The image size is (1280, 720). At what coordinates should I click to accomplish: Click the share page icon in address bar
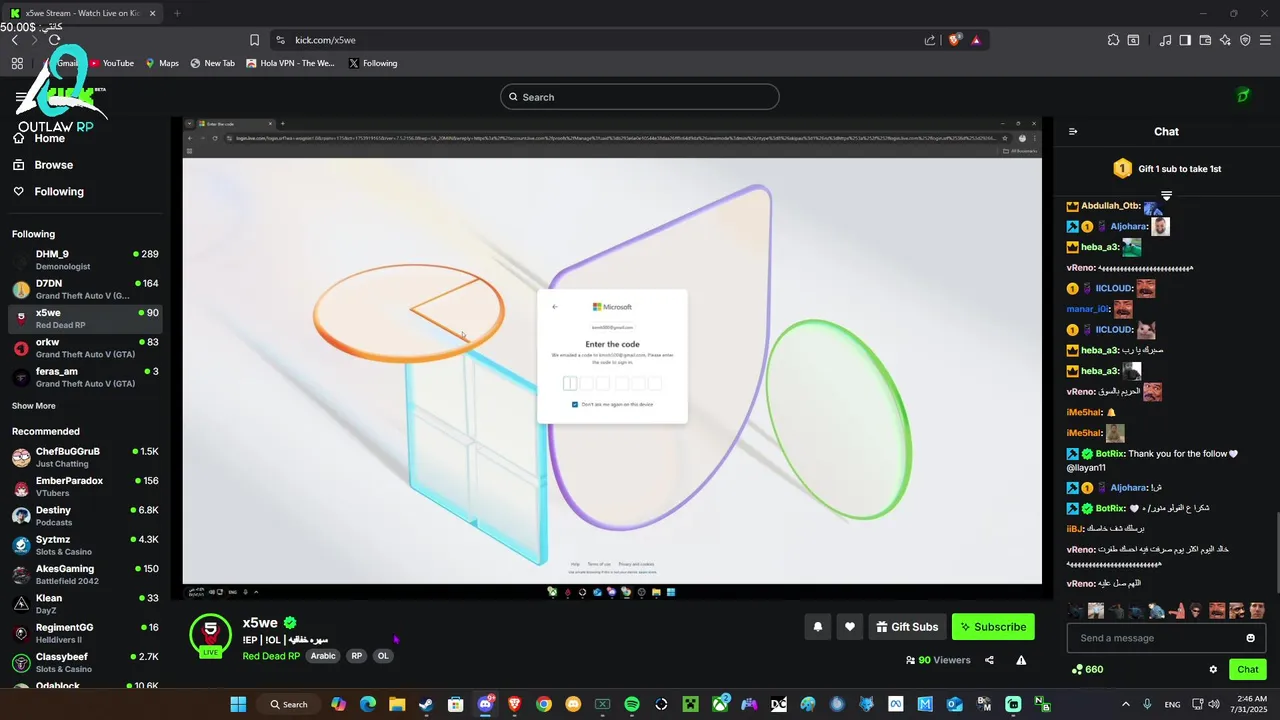pyautogui.click(x=930, y=40)
